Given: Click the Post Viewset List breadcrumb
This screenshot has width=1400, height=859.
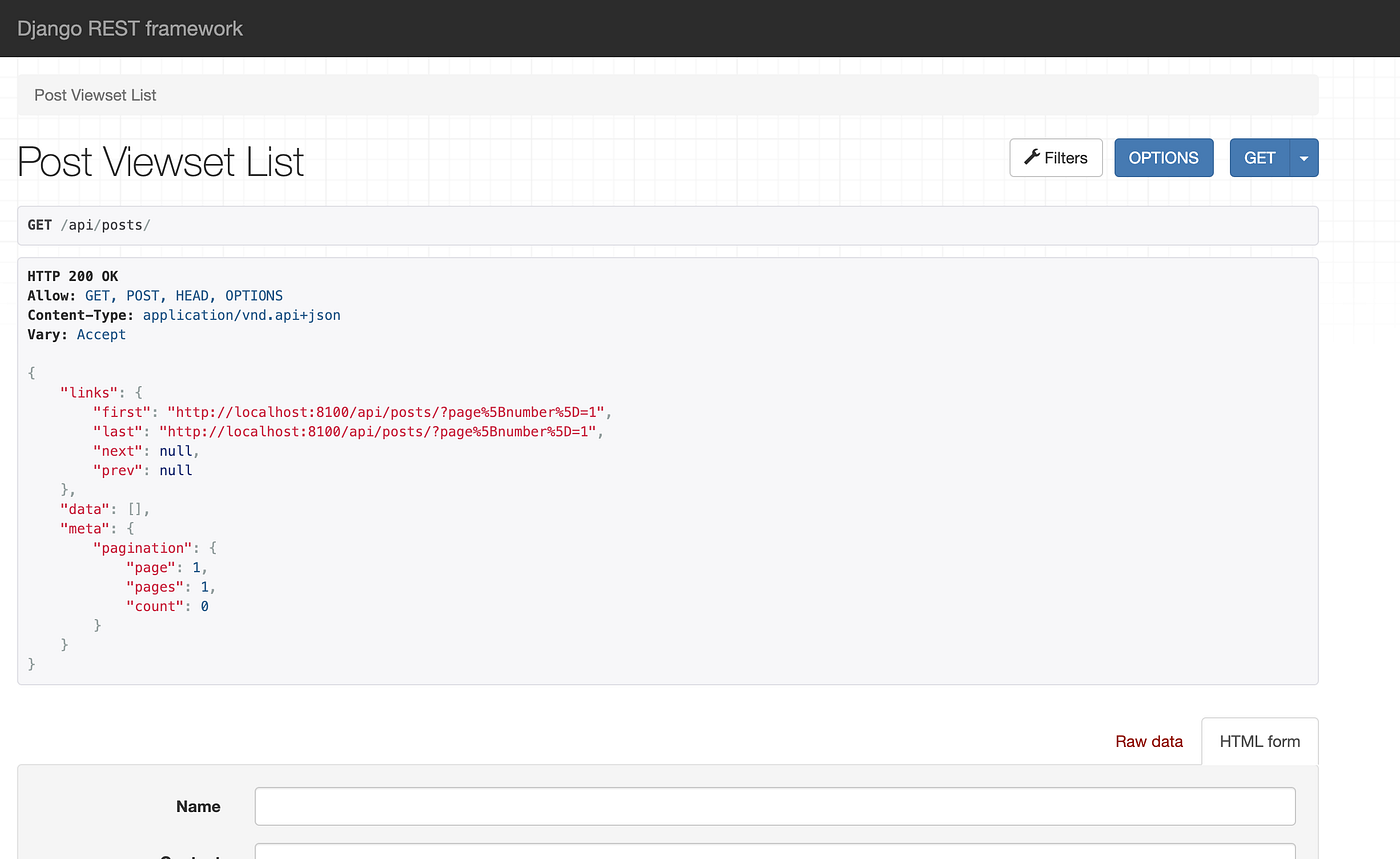Looking at the screenshot, I should pos(95,94).
